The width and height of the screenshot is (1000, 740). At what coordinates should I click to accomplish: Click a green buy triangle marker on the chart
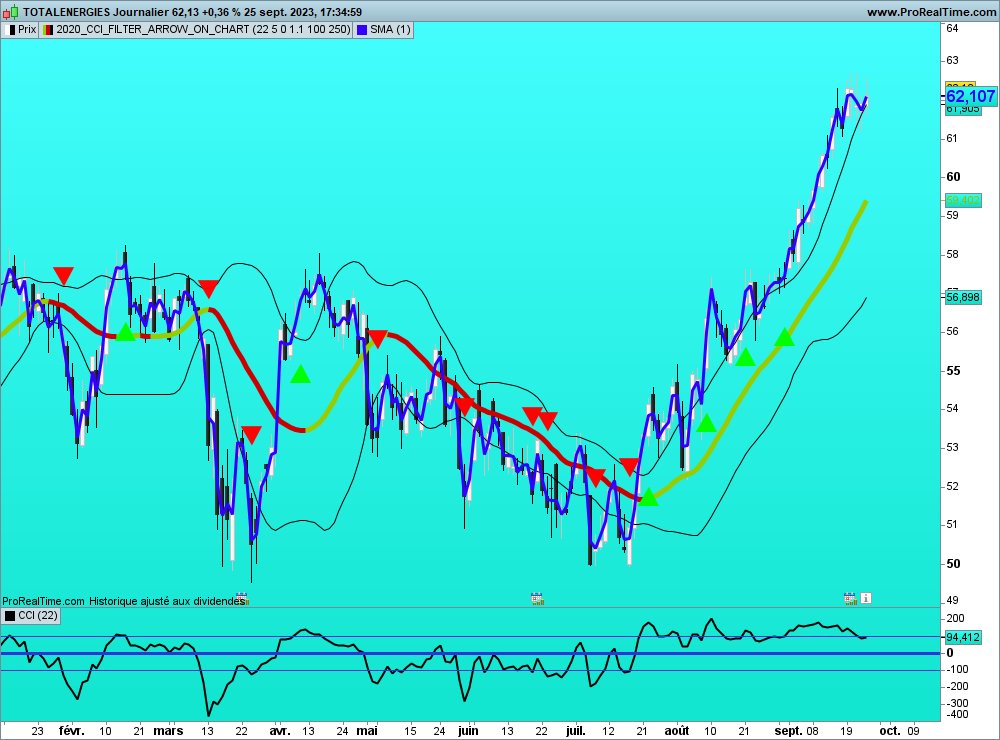pos(125,334)
